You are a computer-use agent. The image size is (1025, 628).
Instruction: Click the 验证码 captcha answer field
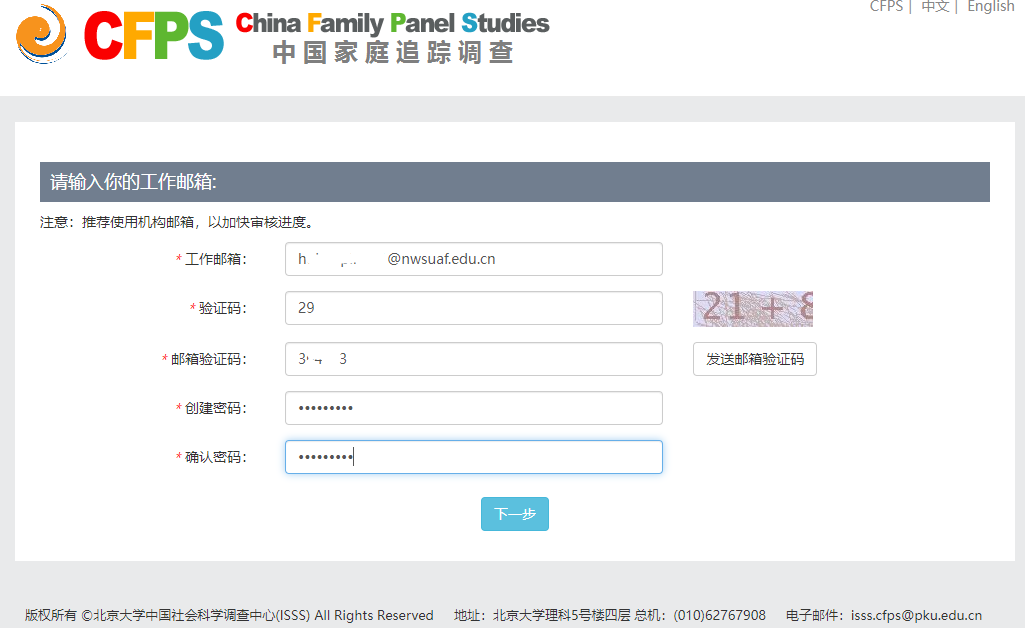[x=473, y=308]
